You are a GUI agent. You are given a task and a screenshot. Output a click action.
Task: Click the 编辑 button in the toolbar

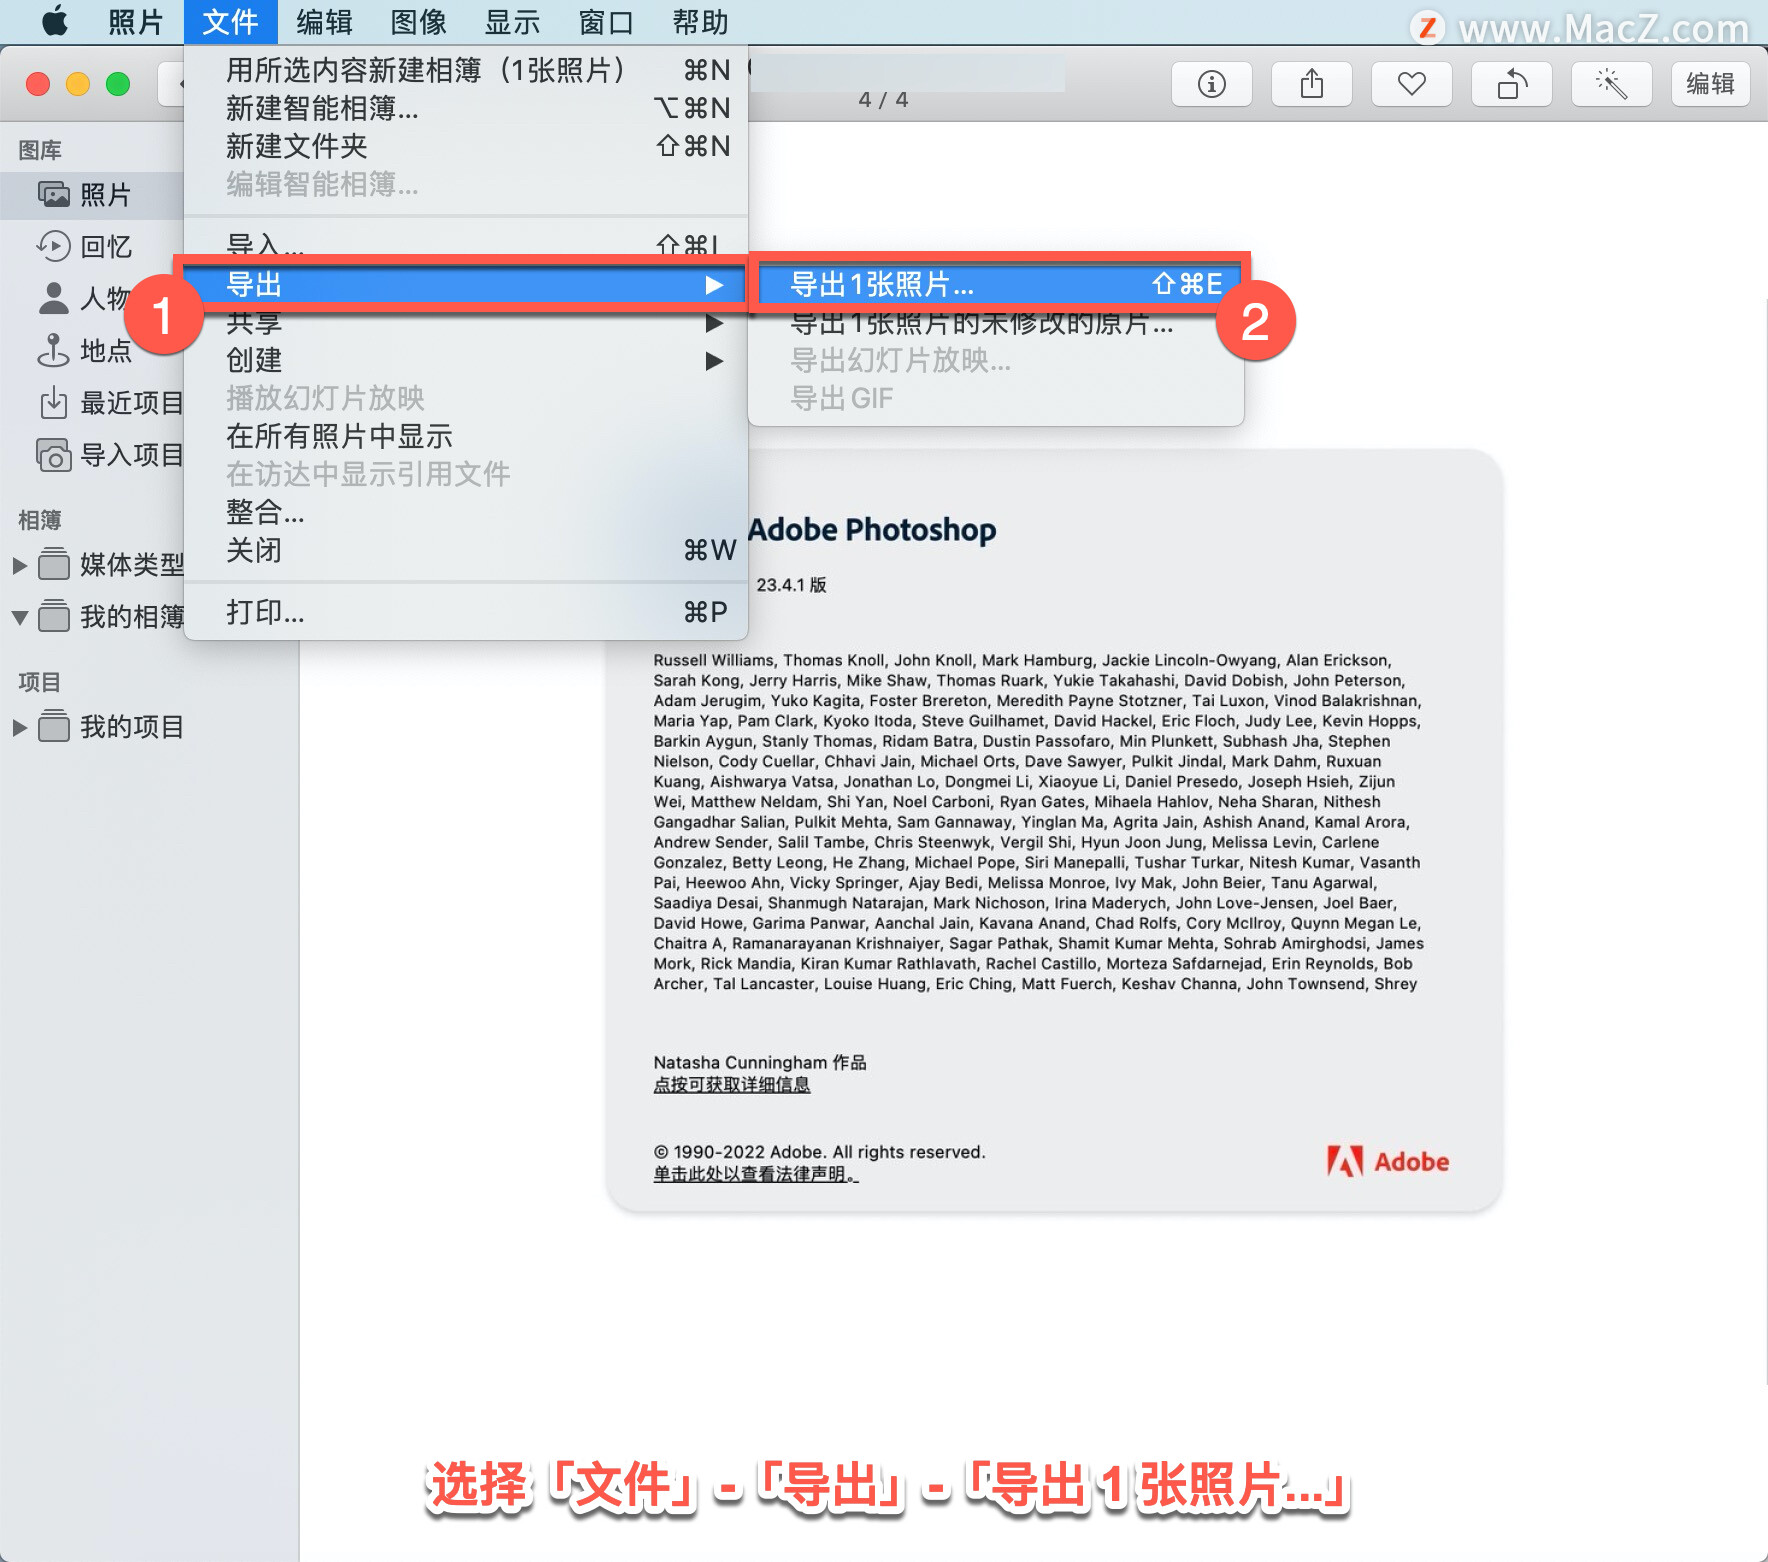[x=1710, y=84]
